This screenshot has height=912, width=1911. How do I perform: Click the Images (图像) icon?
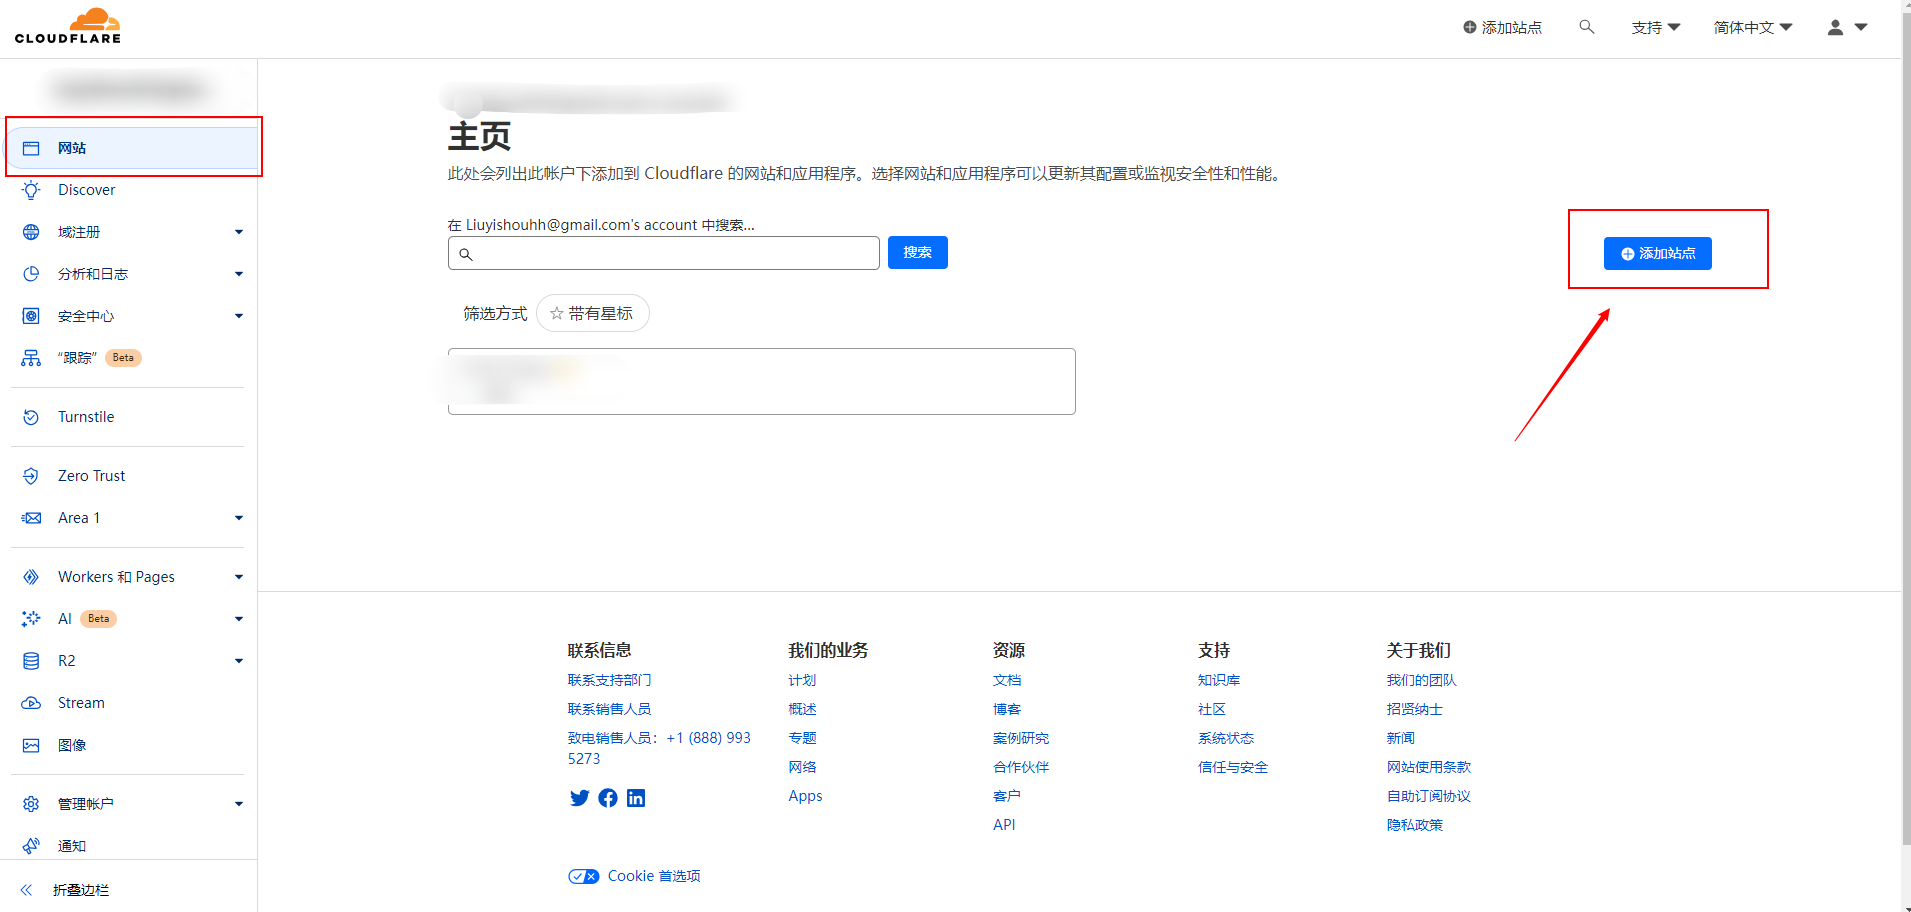[31, 745]
